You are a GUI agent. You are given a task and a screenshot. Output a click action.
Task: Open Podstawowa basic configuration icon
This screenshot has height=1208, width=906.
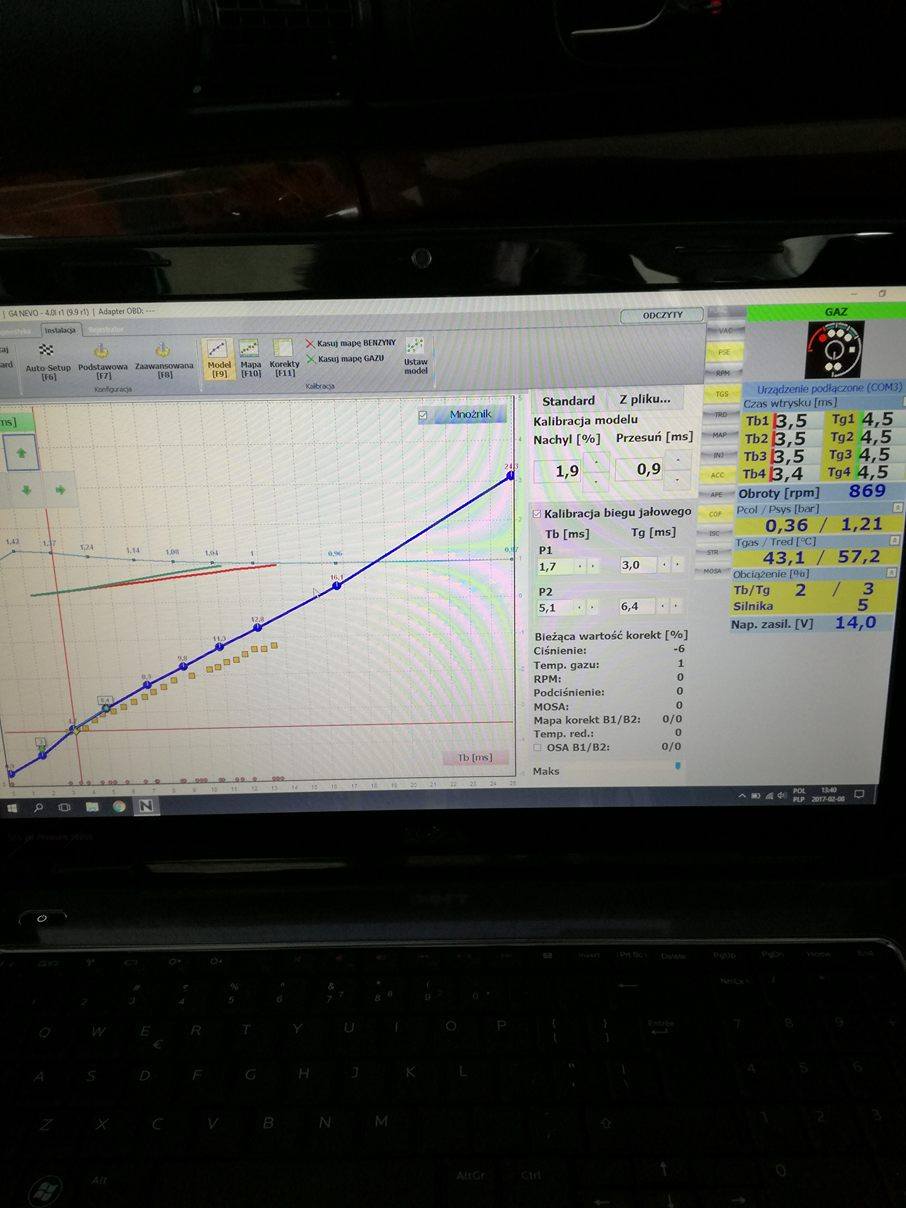[x=101, y=357]
